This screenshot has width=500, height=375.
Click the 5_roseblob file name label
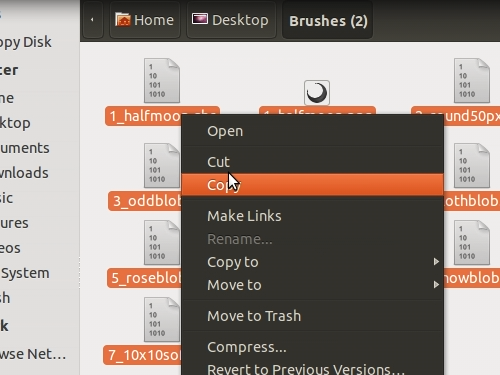144,278
